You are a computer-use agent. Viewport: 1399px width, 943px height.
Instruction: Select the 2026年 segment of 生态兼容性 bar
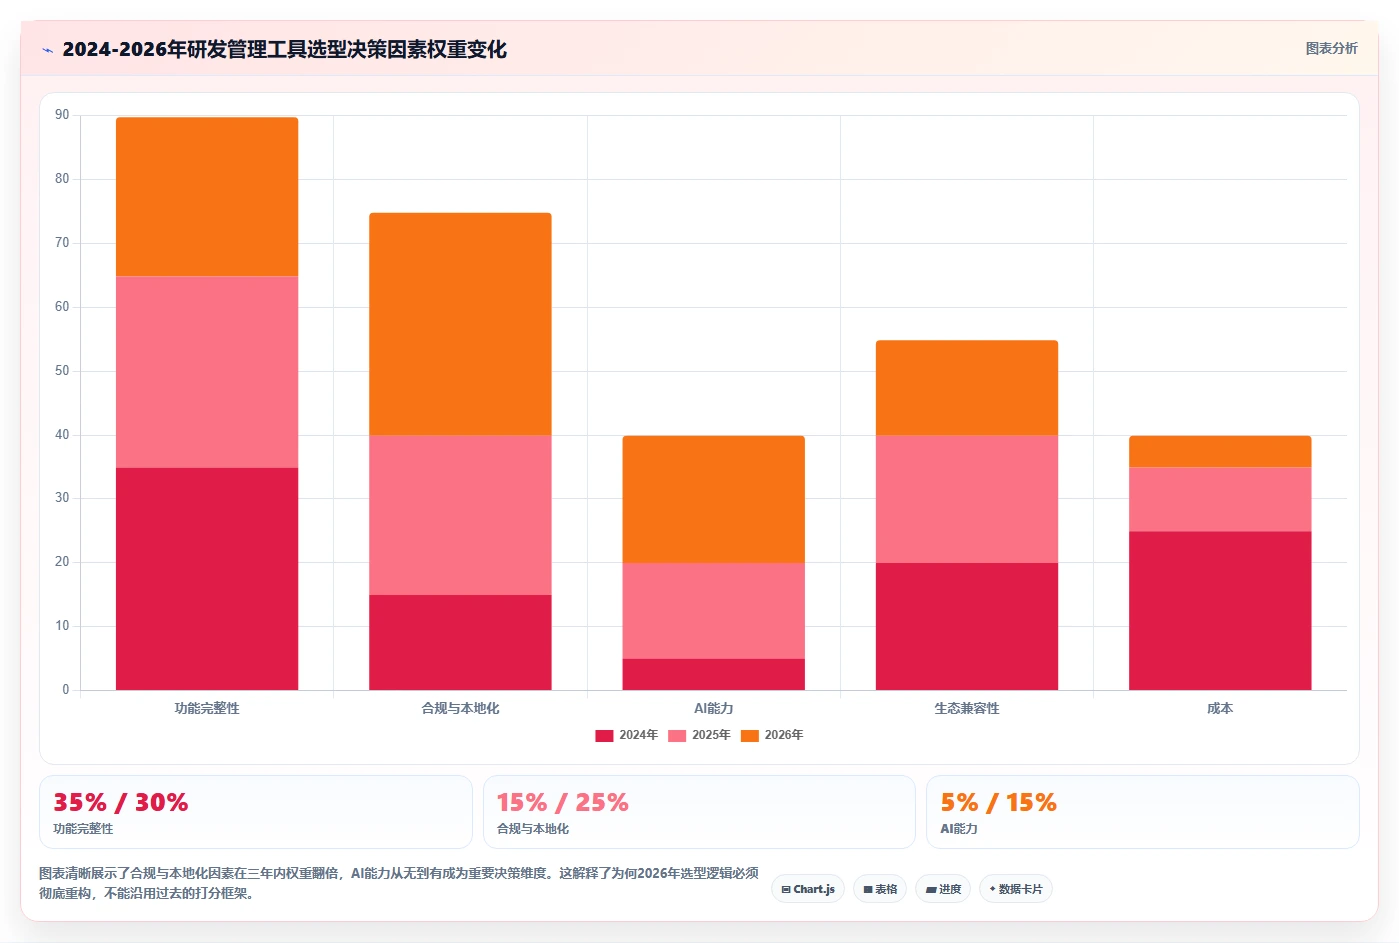pos(967,388)
